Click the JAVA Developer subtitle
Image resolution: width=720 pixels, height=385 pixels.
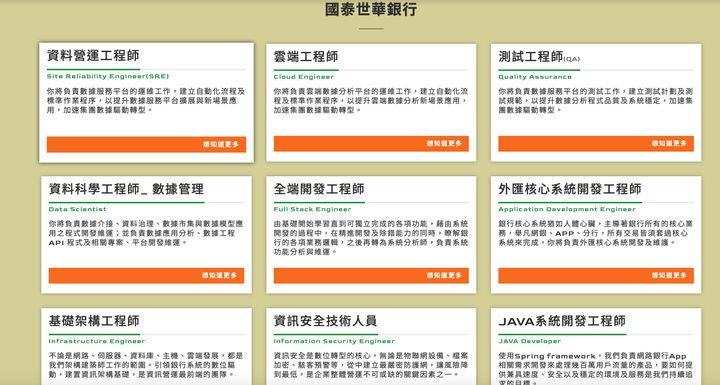pyautogui.click(x=529, y=341)
